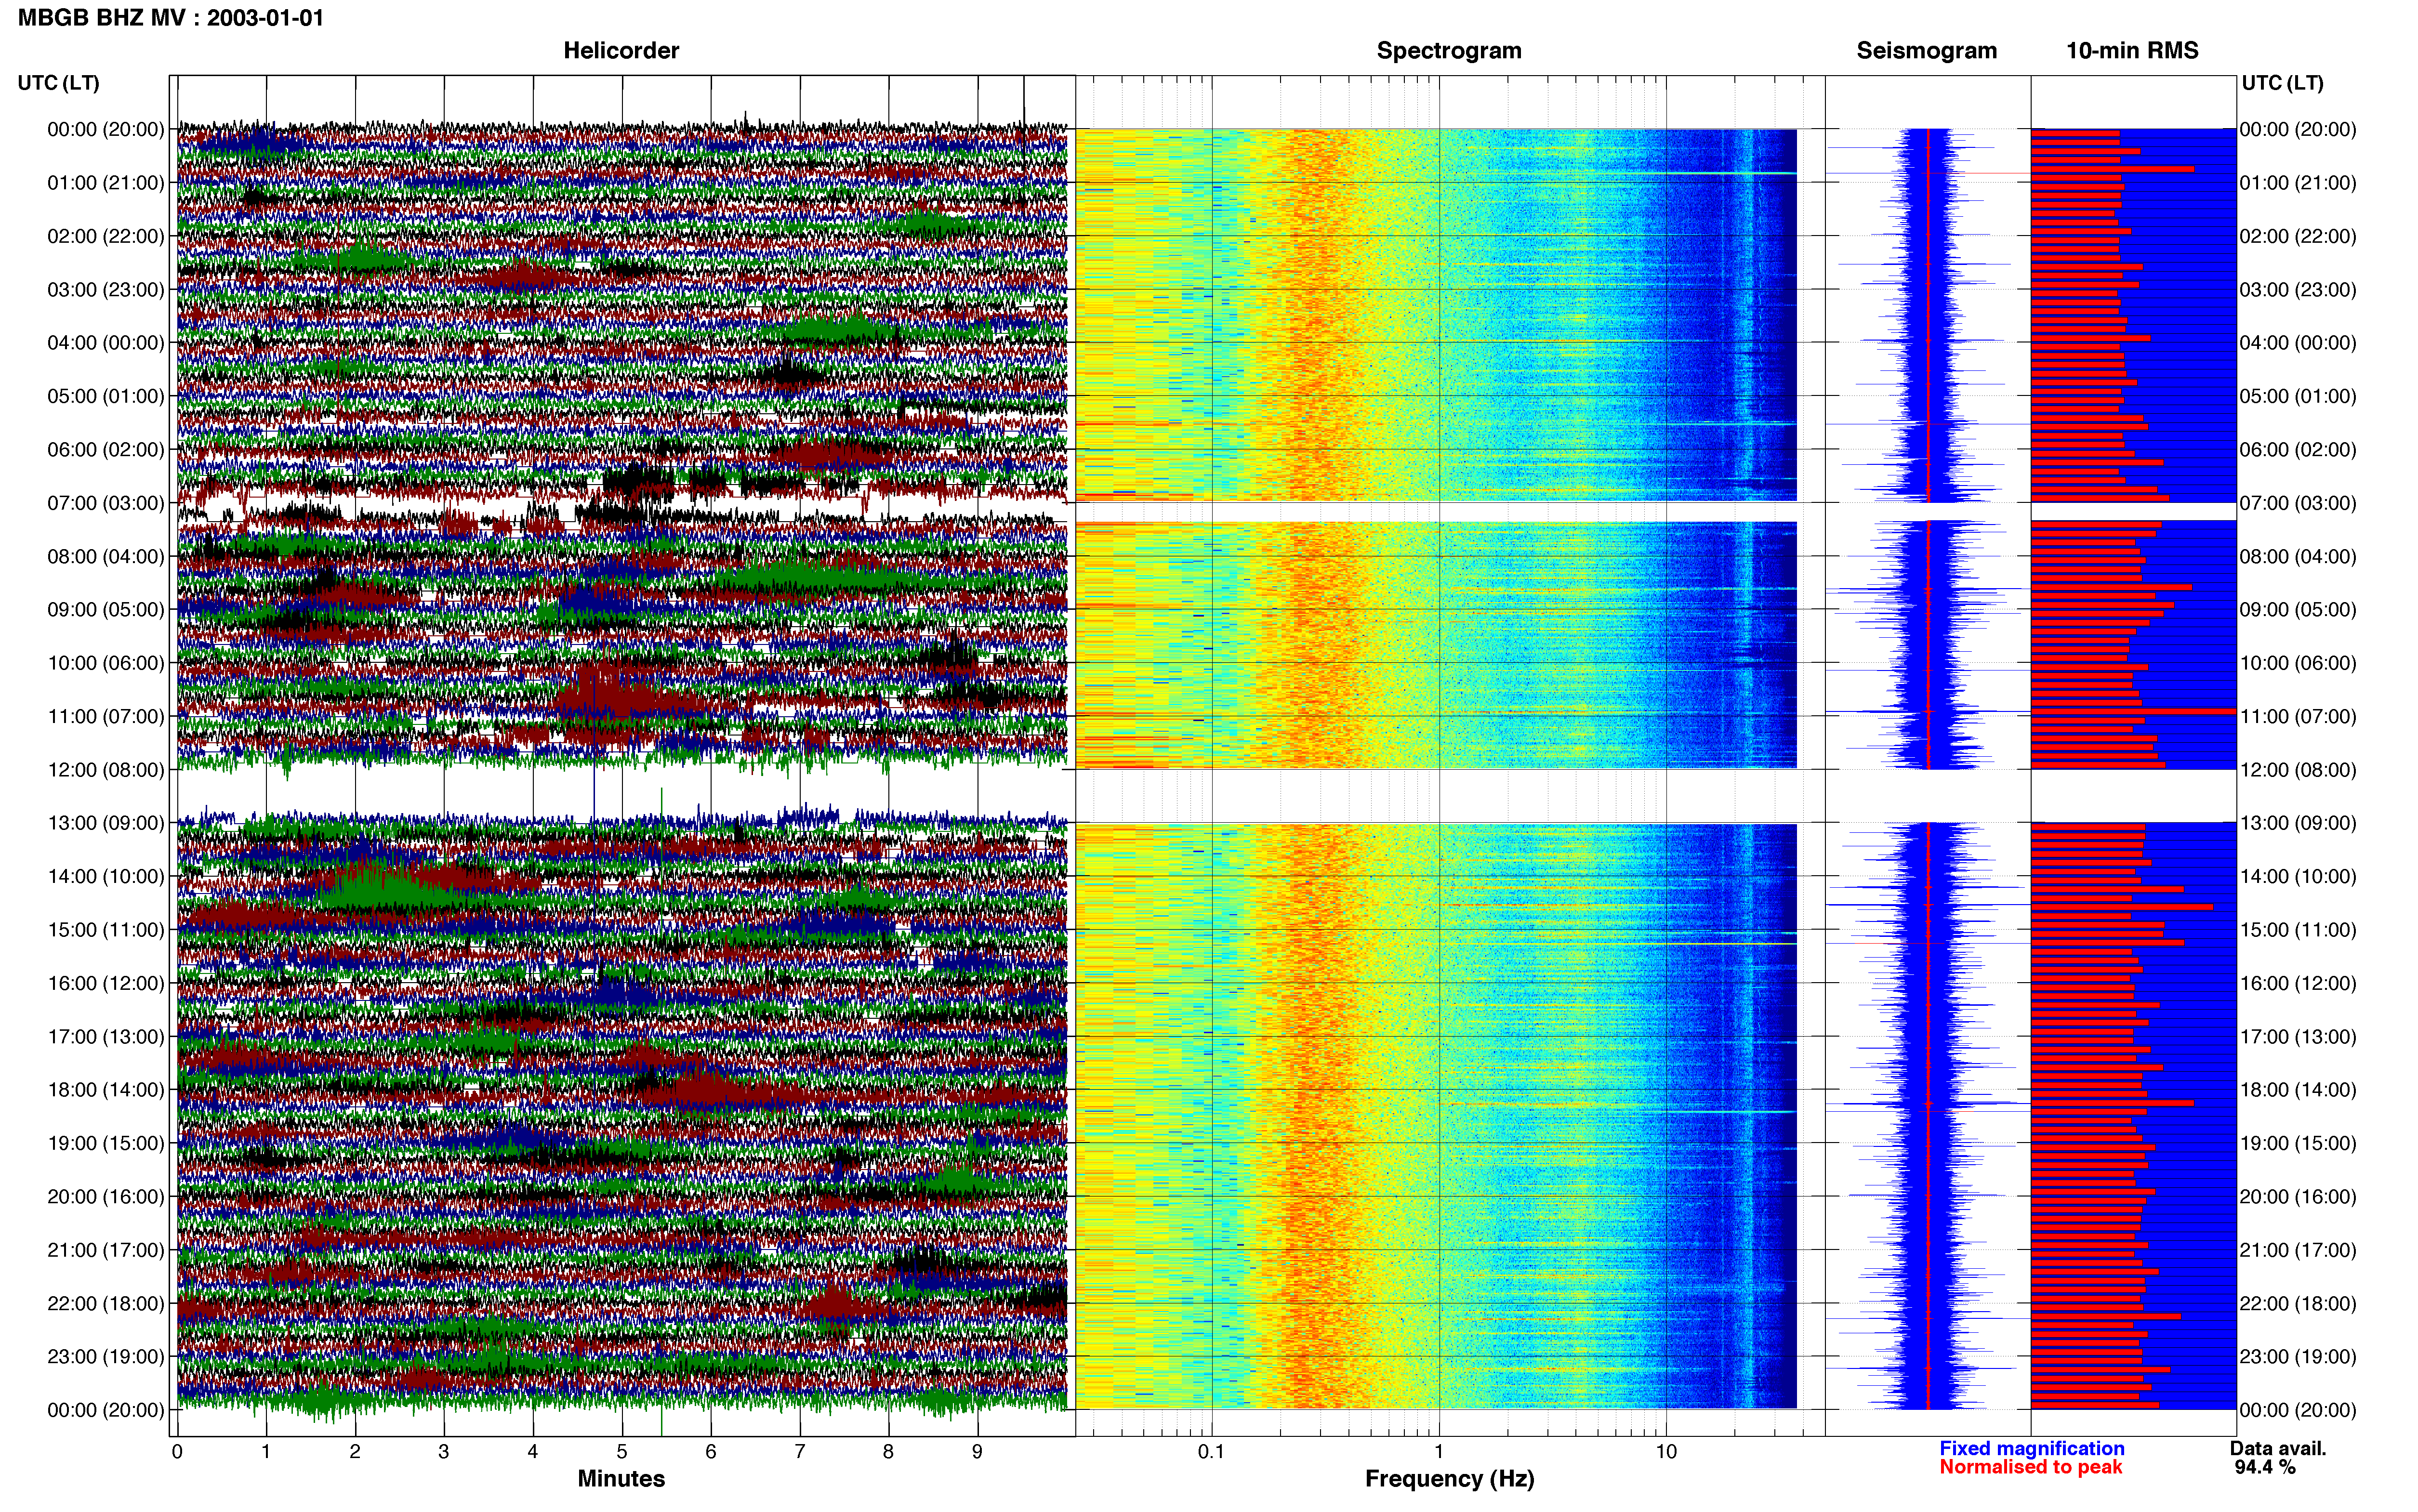Click the 22:00 (18:00) label on the right axis
The width and height of the screenshot is (2418, 1512).
[x=2298, y=1304]
